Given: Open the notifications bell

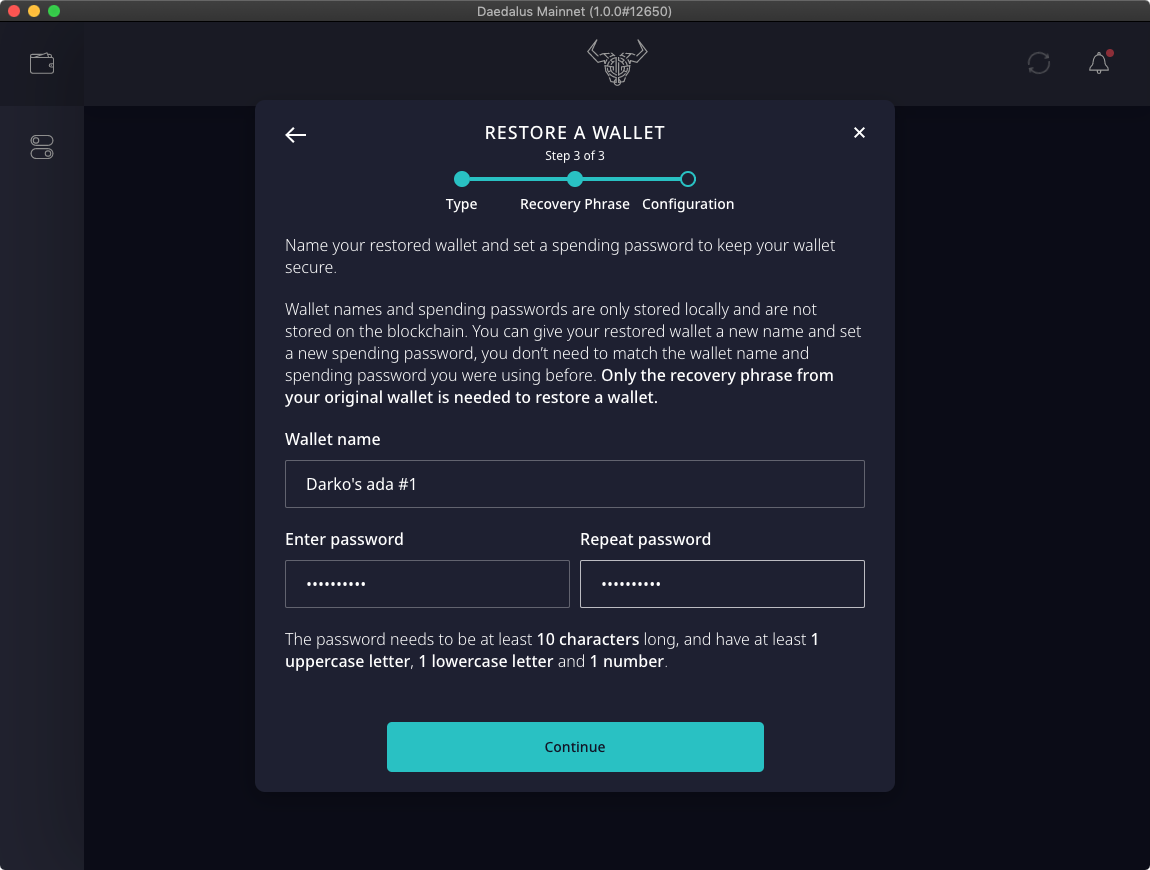Looking at the screenshot, I should click(1098, 63).
